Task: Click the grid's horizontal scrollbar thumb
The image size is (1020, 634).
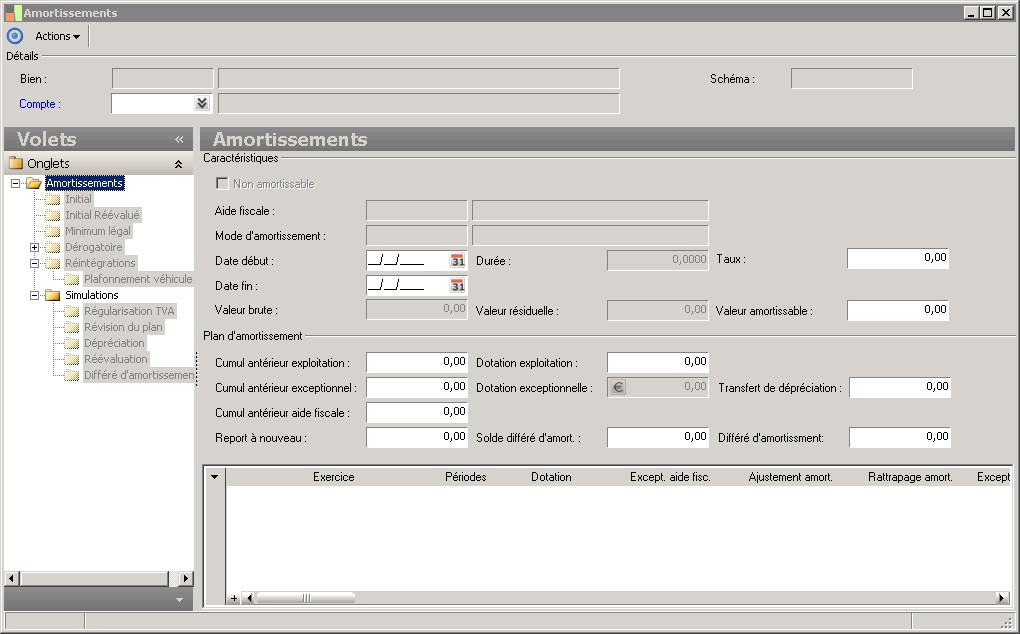Action: tap(305, 598)
